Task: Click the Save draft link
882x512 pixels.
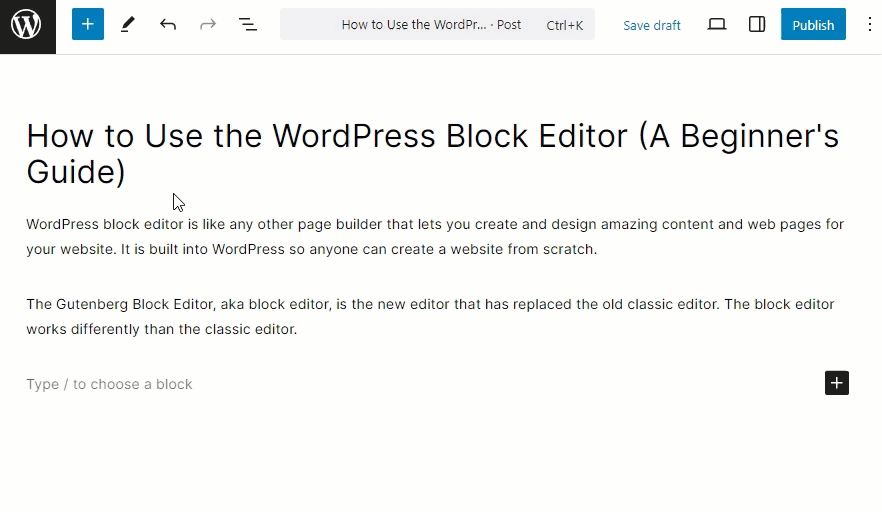Action: [651, 25]
